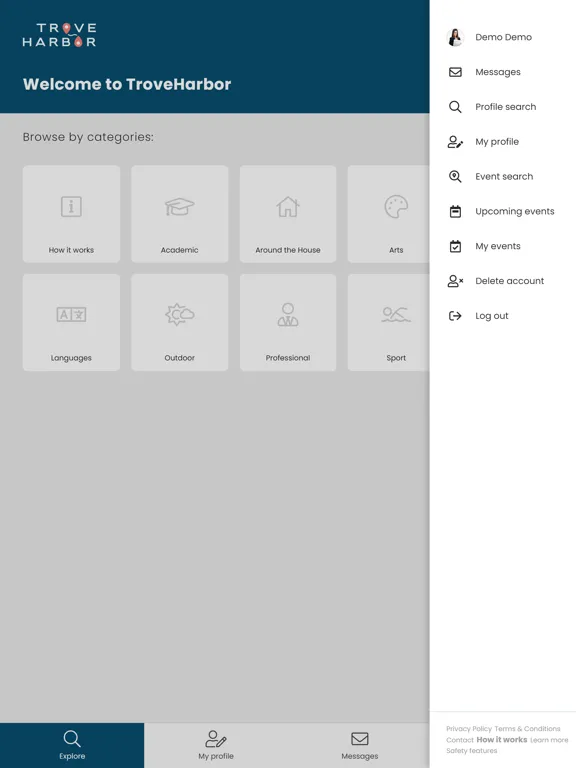Choose Log out menu entry
The height and width of the screenshot is (768, 576).
pyautogui.click(x=492, y=315)
